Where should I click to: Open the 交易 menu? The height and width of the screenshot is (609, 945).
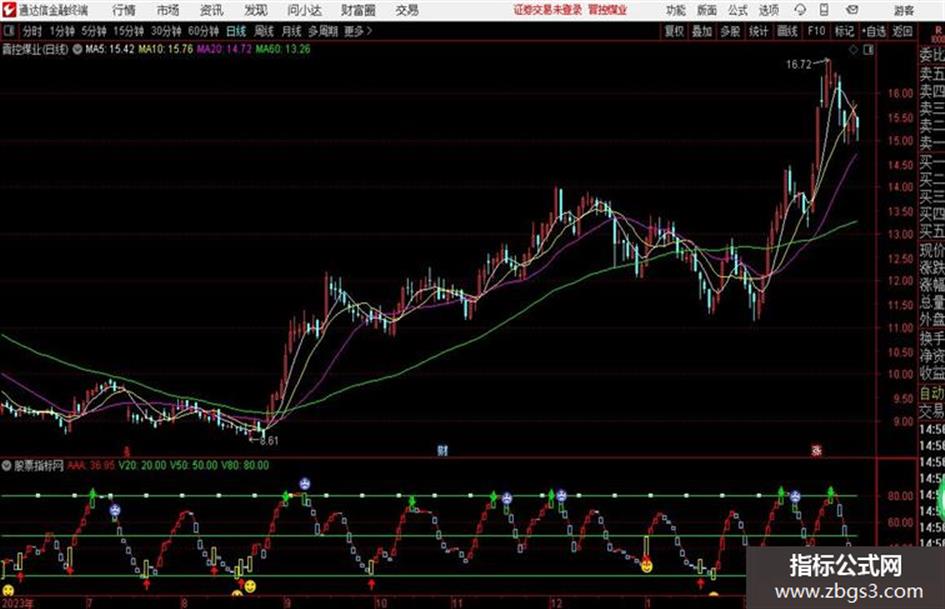coord(407,10)
